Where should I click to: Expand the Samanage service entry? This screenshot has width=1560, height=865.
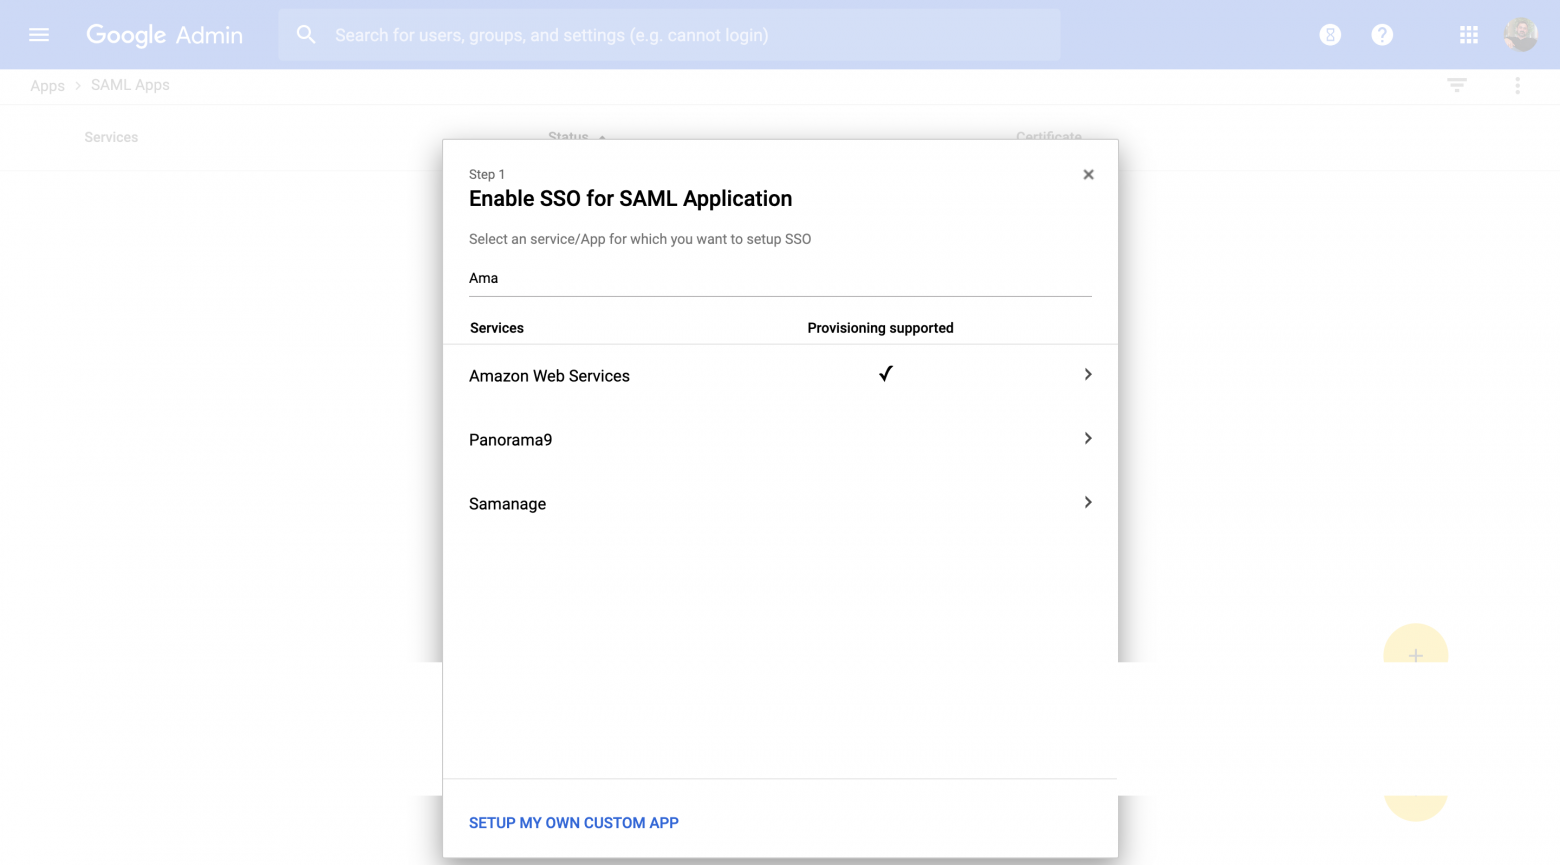point(1088,502)
